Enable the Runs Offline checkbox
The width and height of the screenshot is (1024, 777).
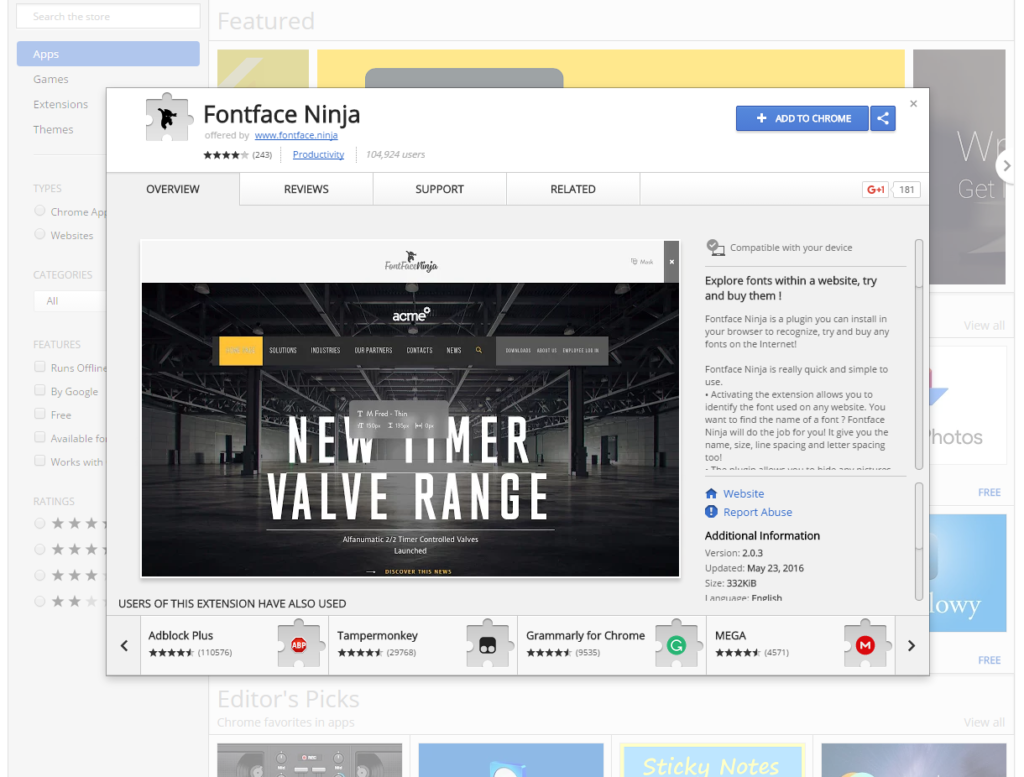coord(40,367)
